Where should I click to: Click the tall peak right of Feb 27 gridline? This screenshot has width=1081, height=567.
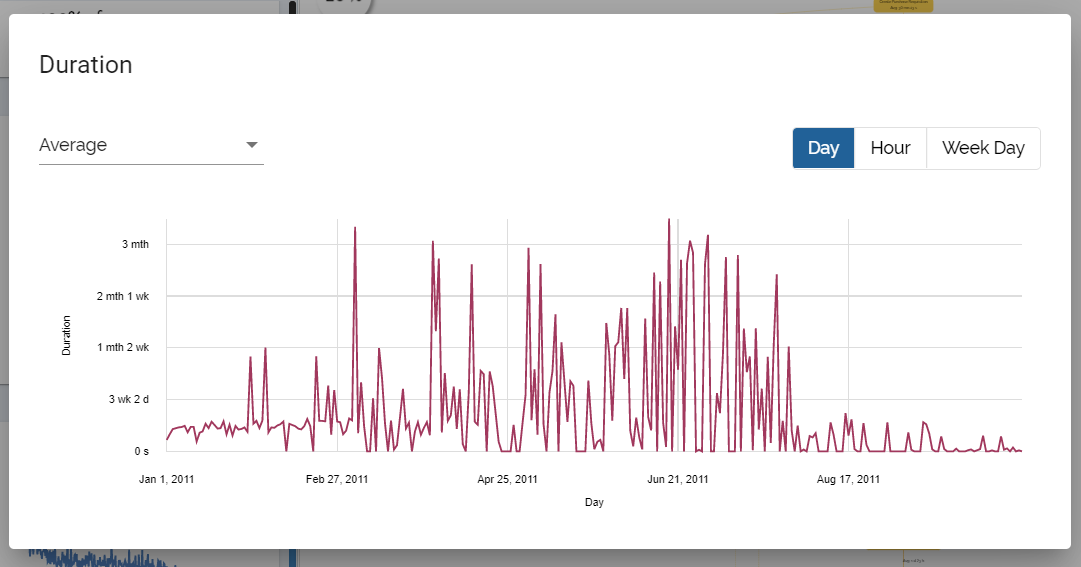click(355, 229)
